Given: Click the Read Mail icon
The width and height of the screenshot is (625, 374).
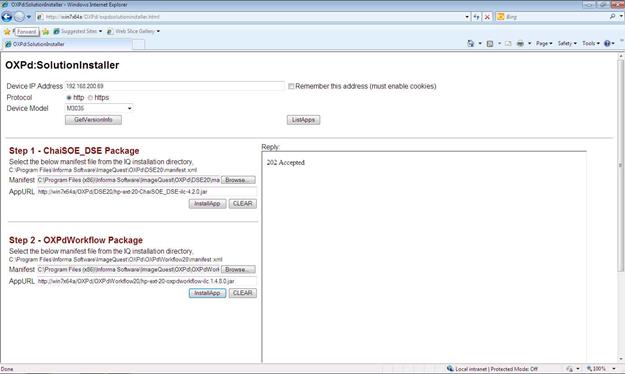Looking at the screenshot, I should click(x=508, y=43).
